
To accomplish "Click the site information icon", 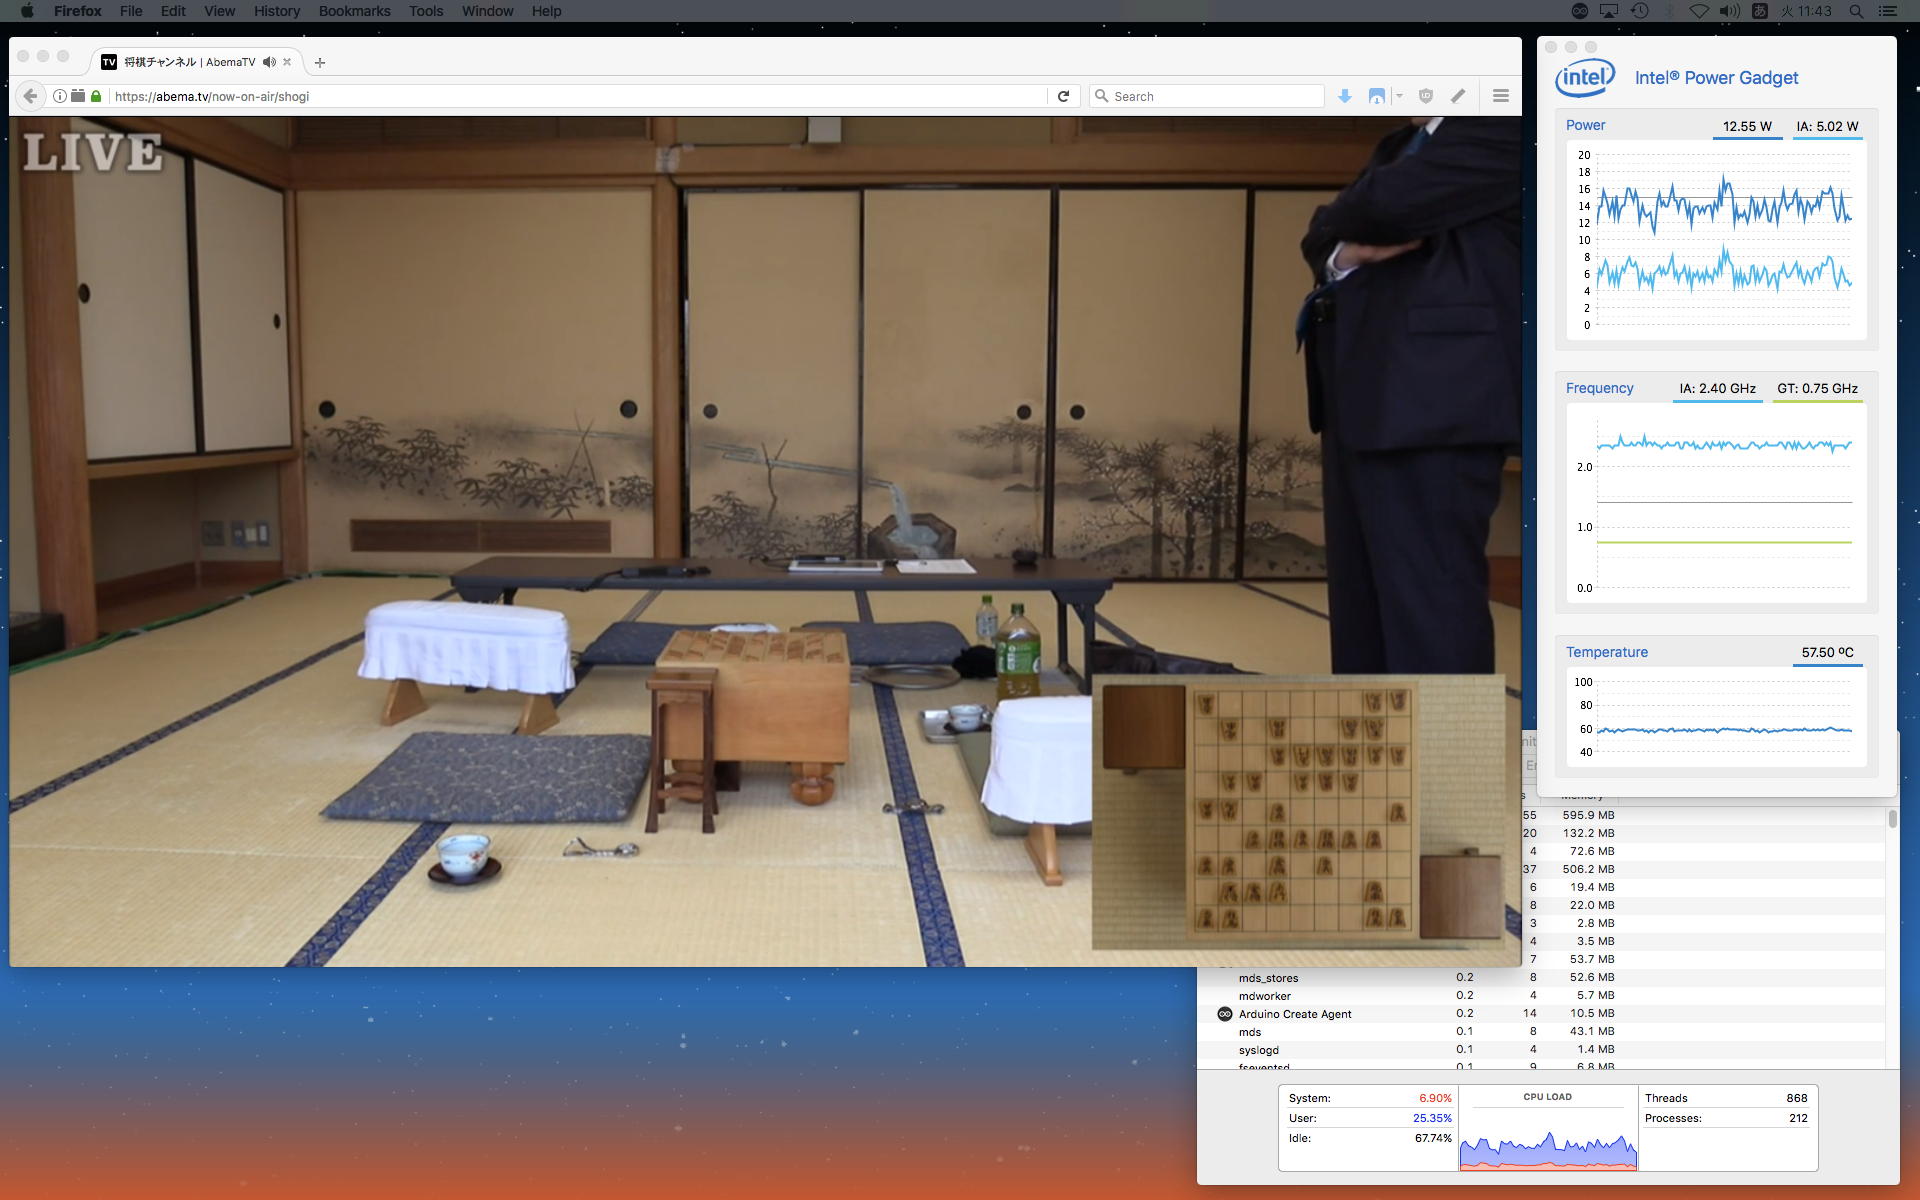I will (x=60, y=96).
